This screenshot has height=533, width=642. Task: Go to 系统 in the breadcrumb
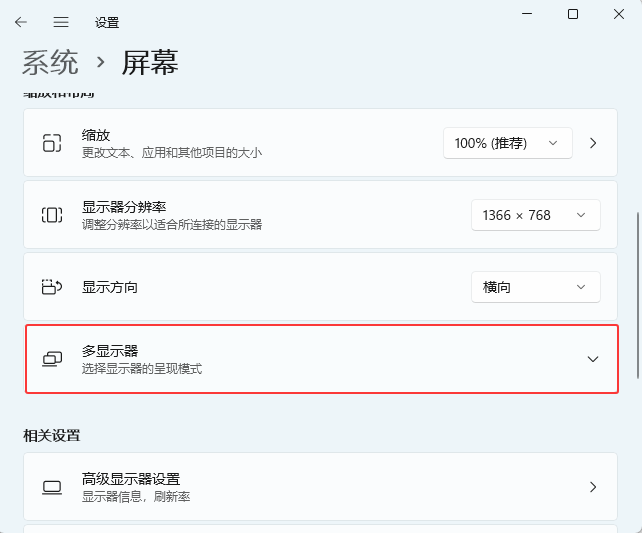50,62
